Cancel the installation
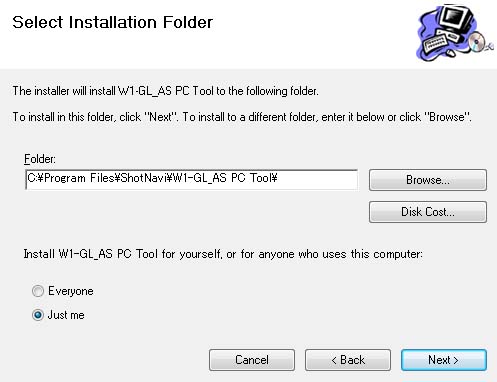Viewport: 497px width, 382px height. click(x=252, y=360)
